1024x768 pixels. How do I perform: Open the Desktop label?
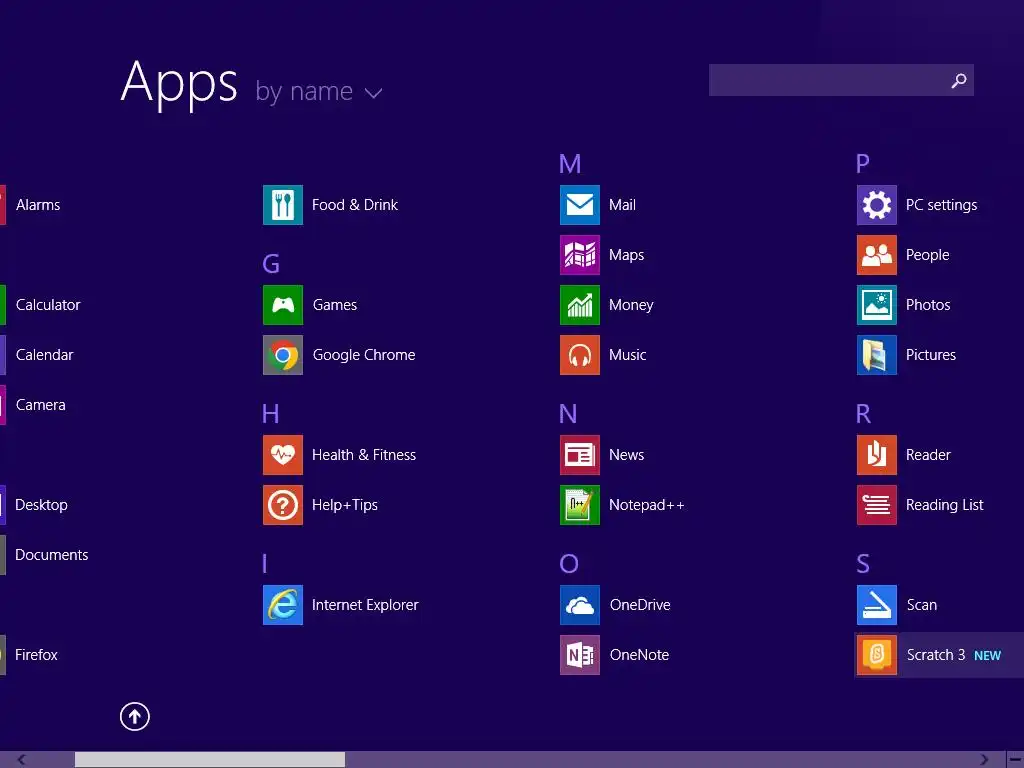[41, 505]
